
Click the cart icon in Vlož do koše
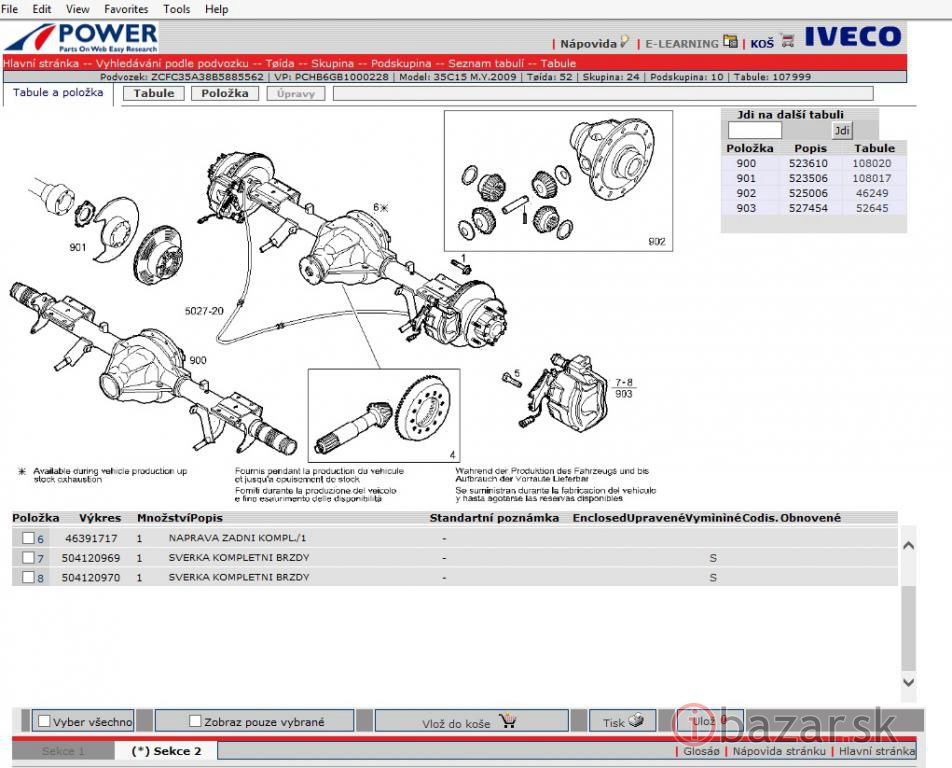[507, 722]
